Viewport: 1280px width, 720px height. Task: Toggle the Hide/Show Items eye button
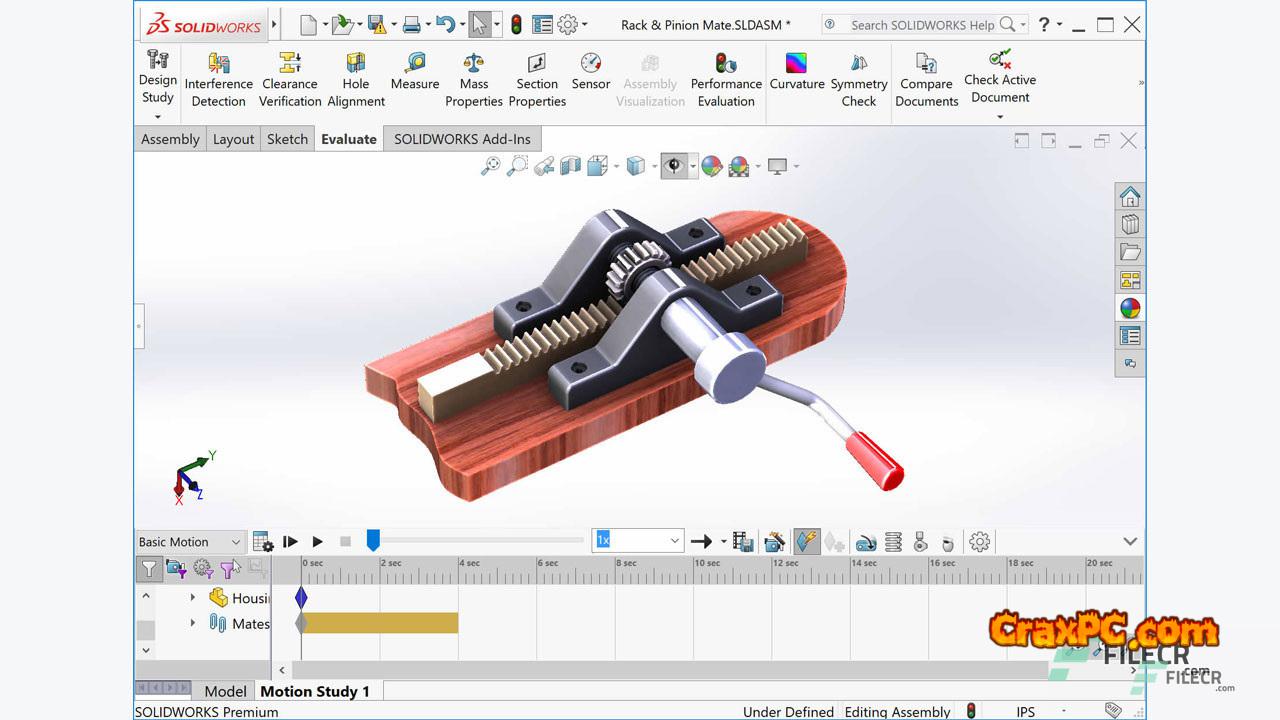(x=674, y=166)
